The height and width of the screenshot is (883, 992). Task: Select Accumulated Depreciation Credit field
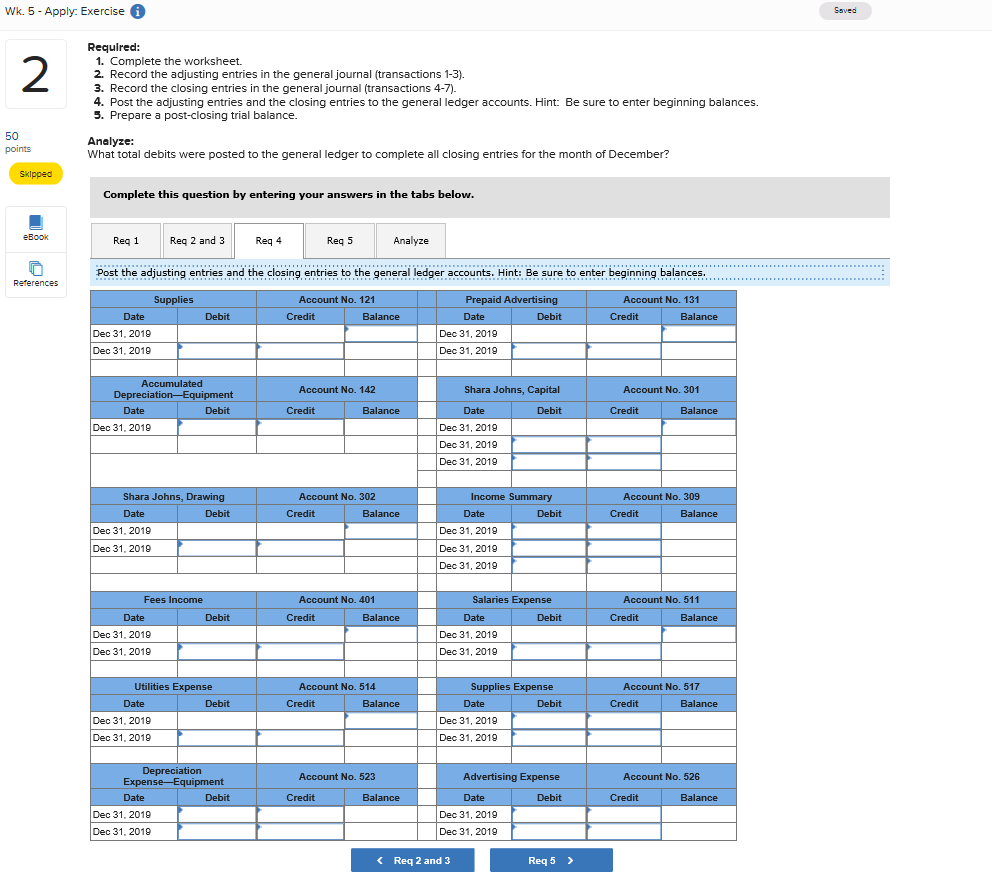[301, 428]
